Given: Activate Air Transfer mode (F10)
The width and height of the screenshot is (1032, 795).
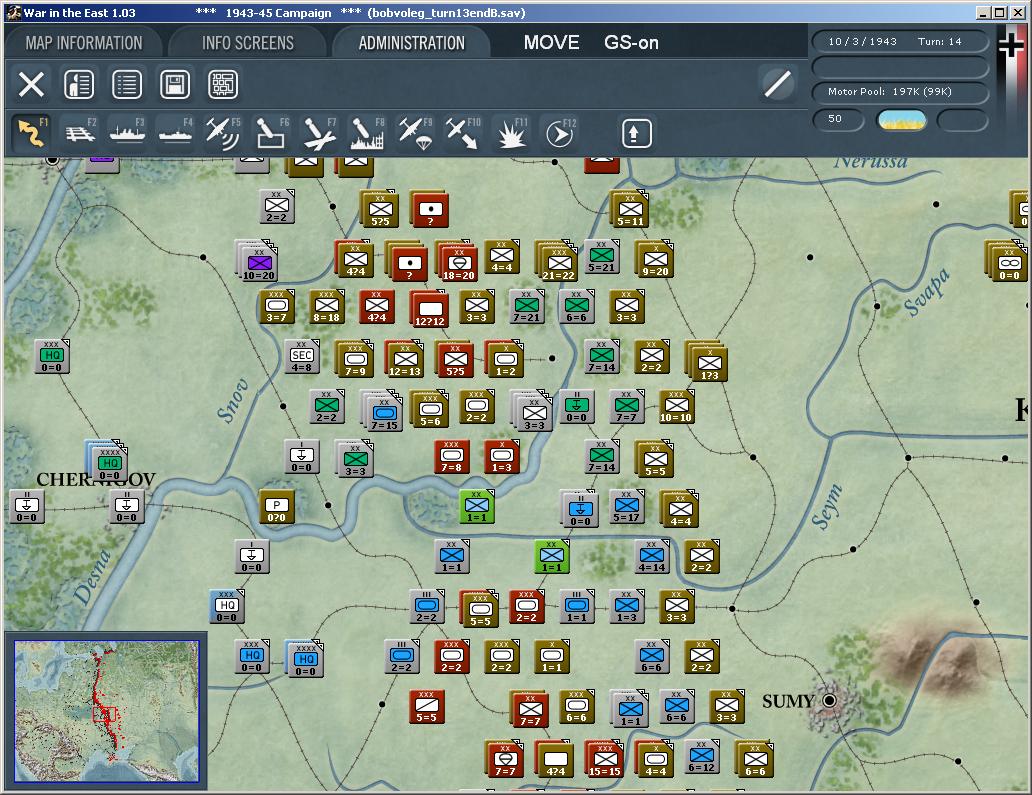Looking at the screenshot, I should [x=463, y=132].
